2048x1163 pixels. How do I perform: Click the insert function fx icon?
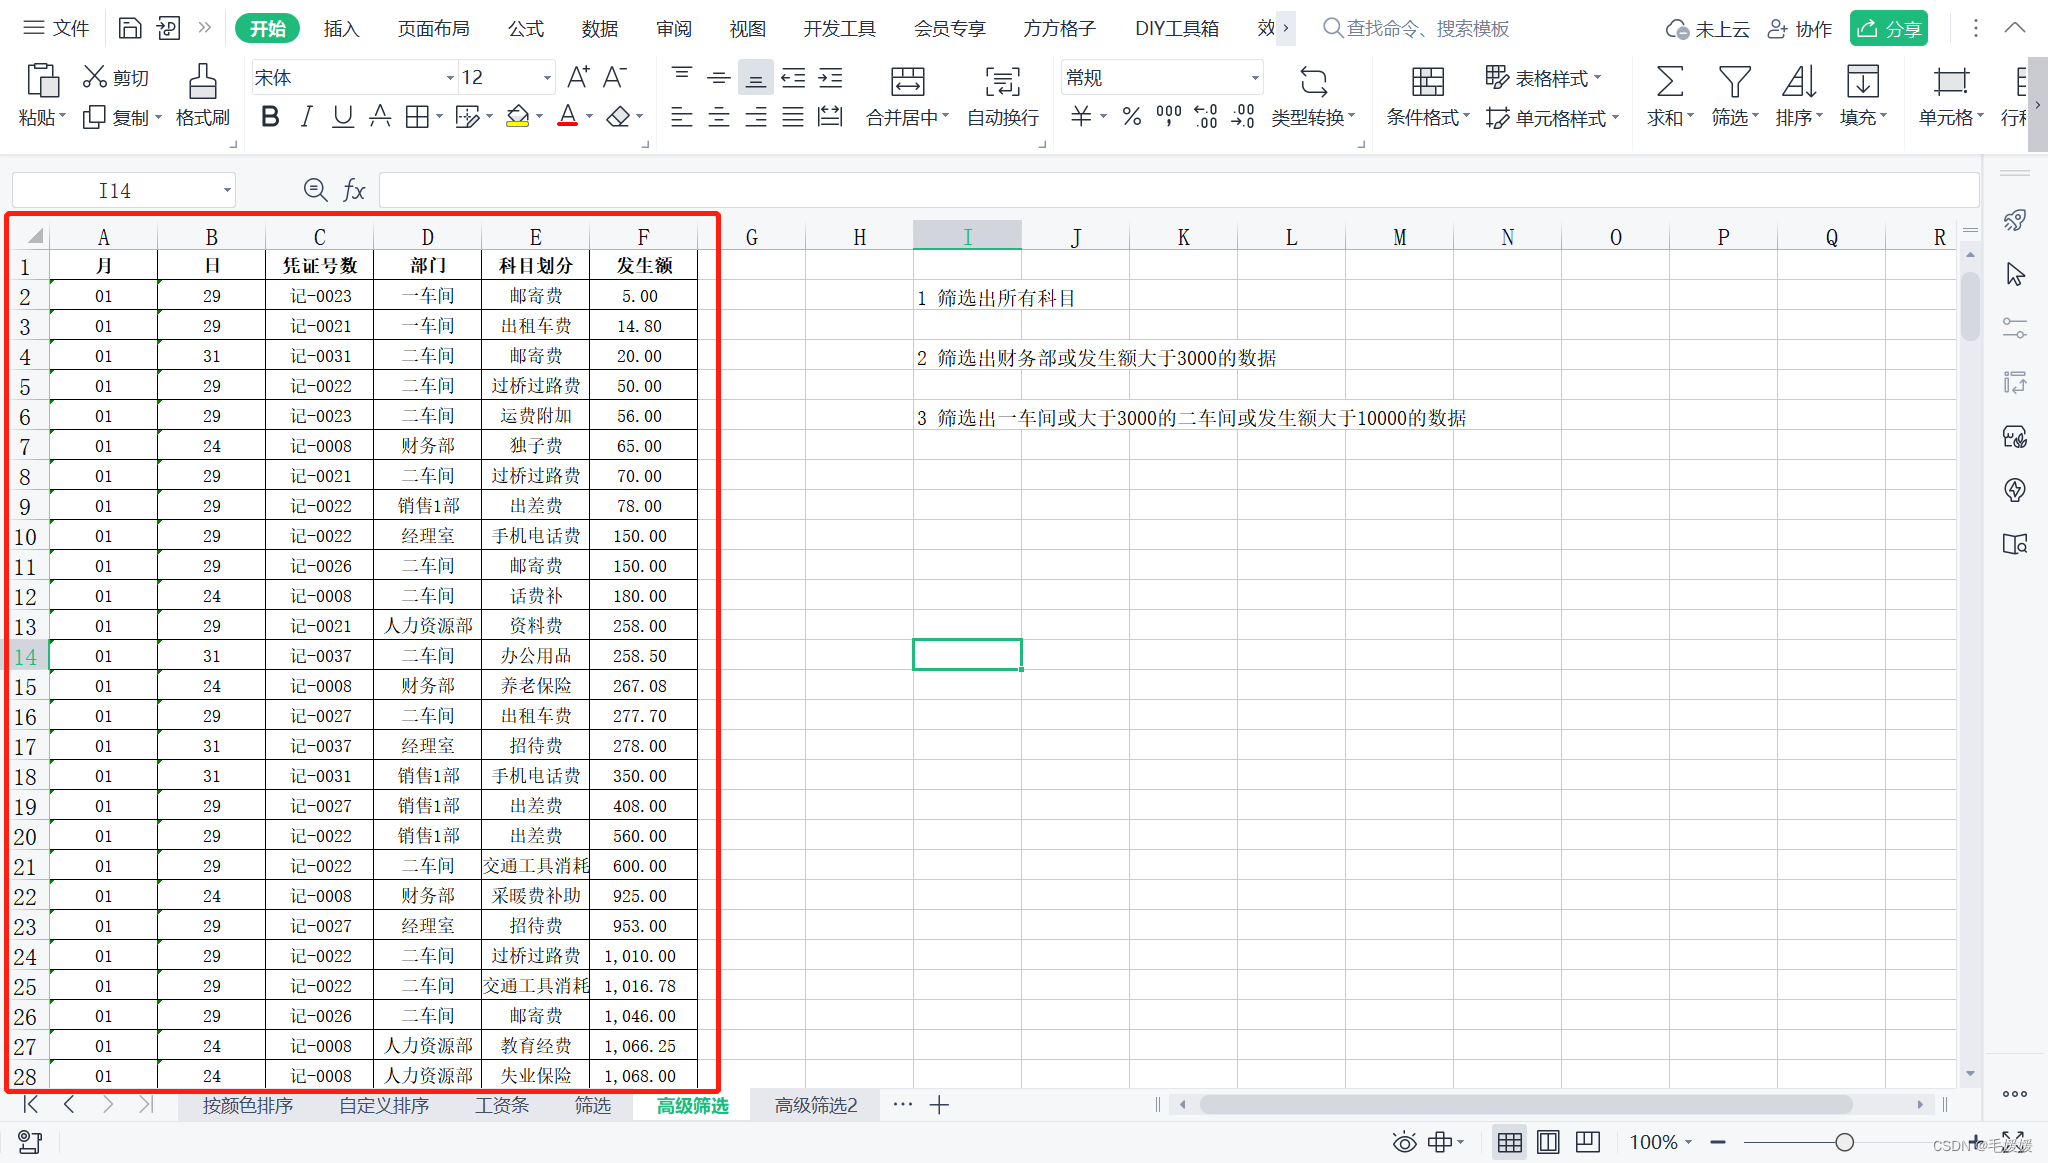pos(354,190)
